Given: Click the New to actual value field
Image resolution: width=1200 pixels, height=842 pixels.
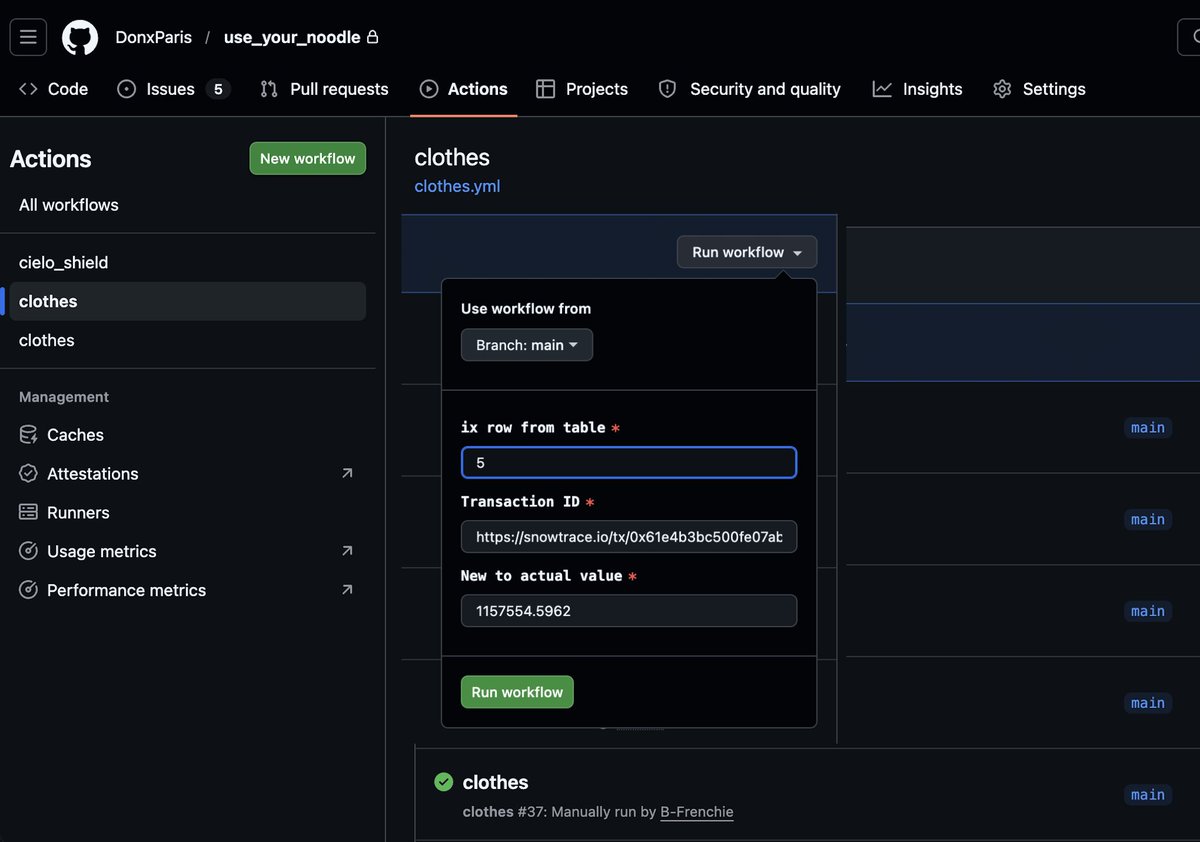Looking at the screenshot, I should coord(629,611).
